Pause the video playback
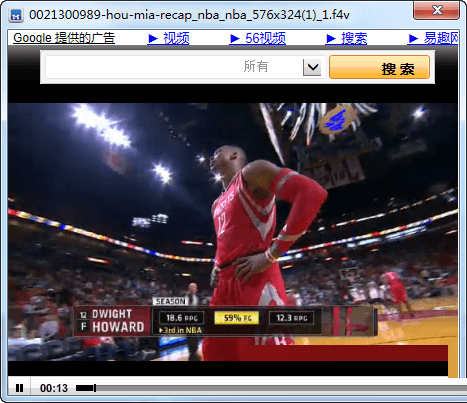Screen dimensions: 467x403 [19, 388]
